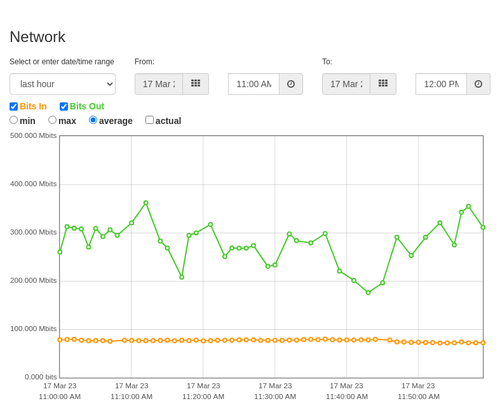Select the average radio button
Image resolution: width=500 pixels, height=403 pixels.
point(93,120)
